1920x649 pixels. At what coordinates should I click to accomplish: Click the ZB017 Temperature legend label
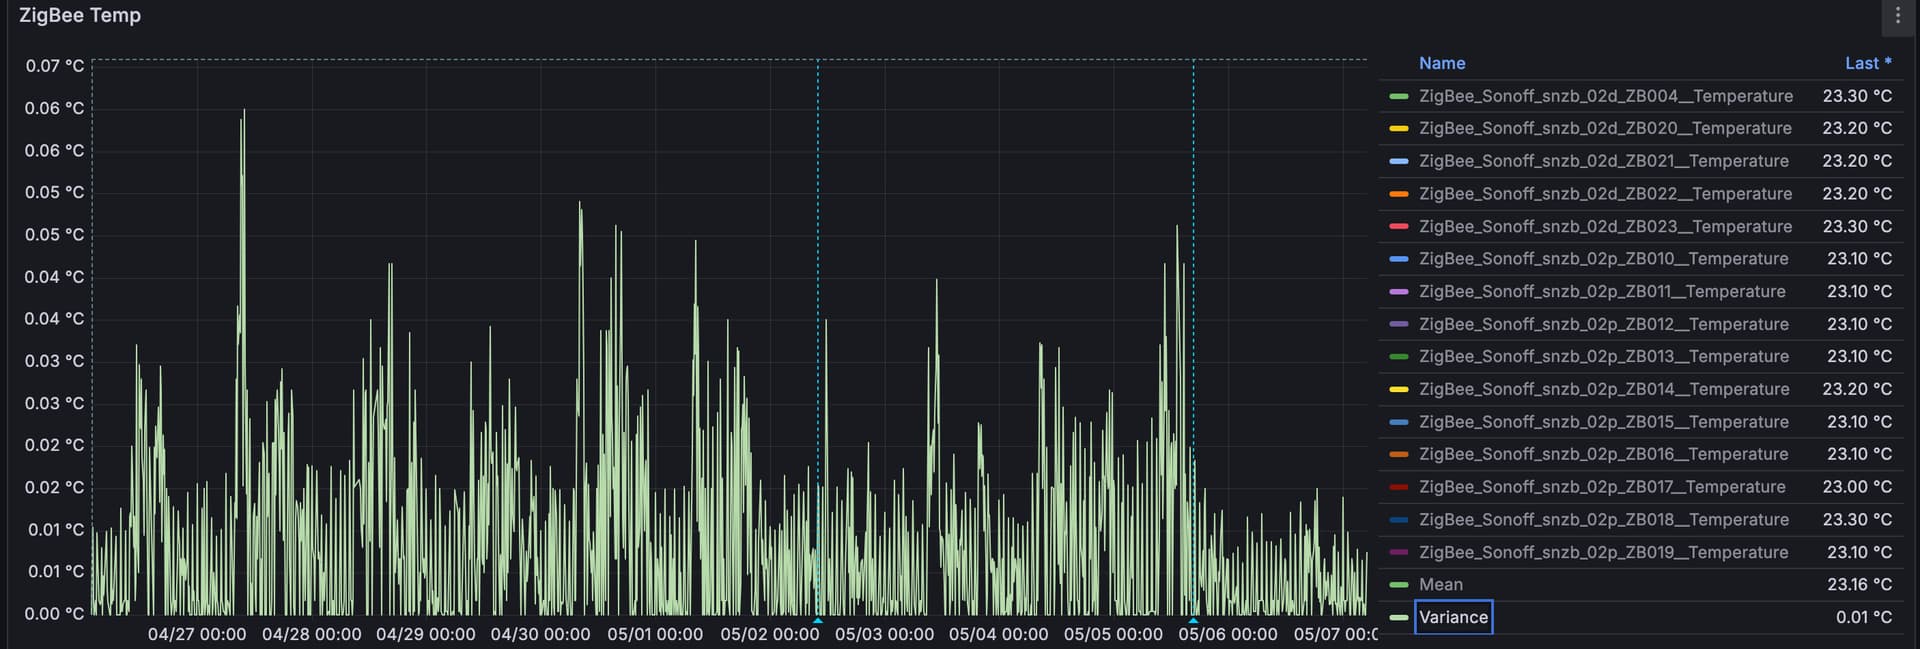click(x=1602, y=487)
